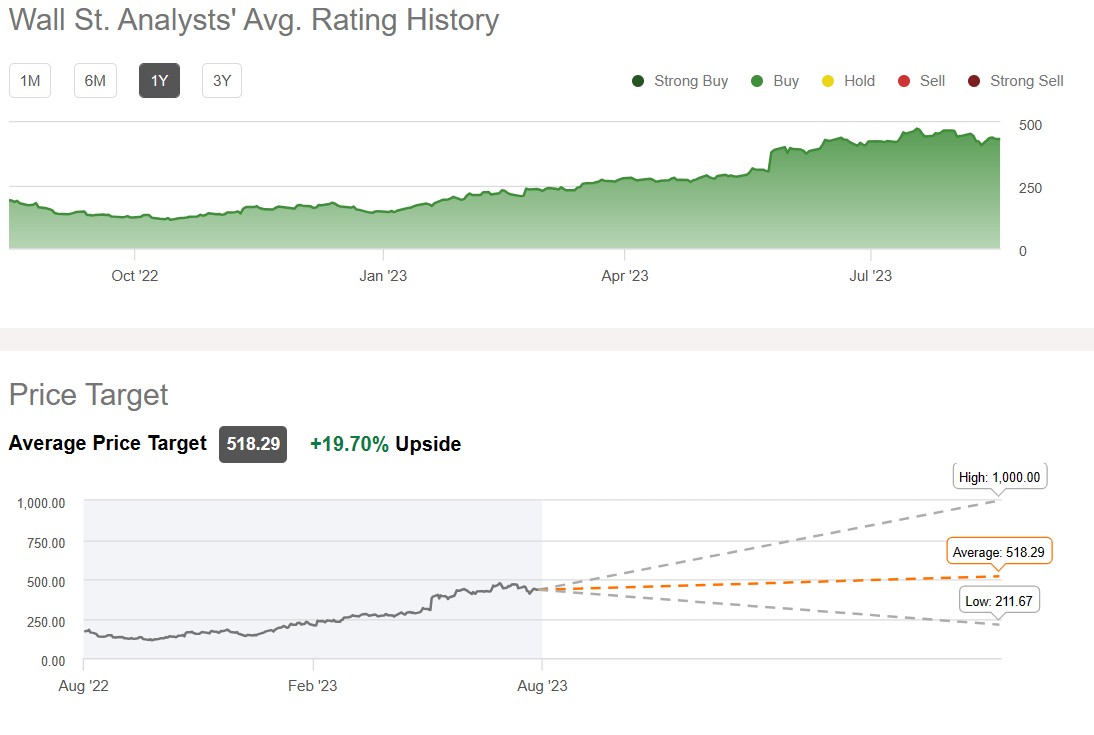Toggle the yellow Hold legend dot
Screen dimensions: 1094x735
828,81
